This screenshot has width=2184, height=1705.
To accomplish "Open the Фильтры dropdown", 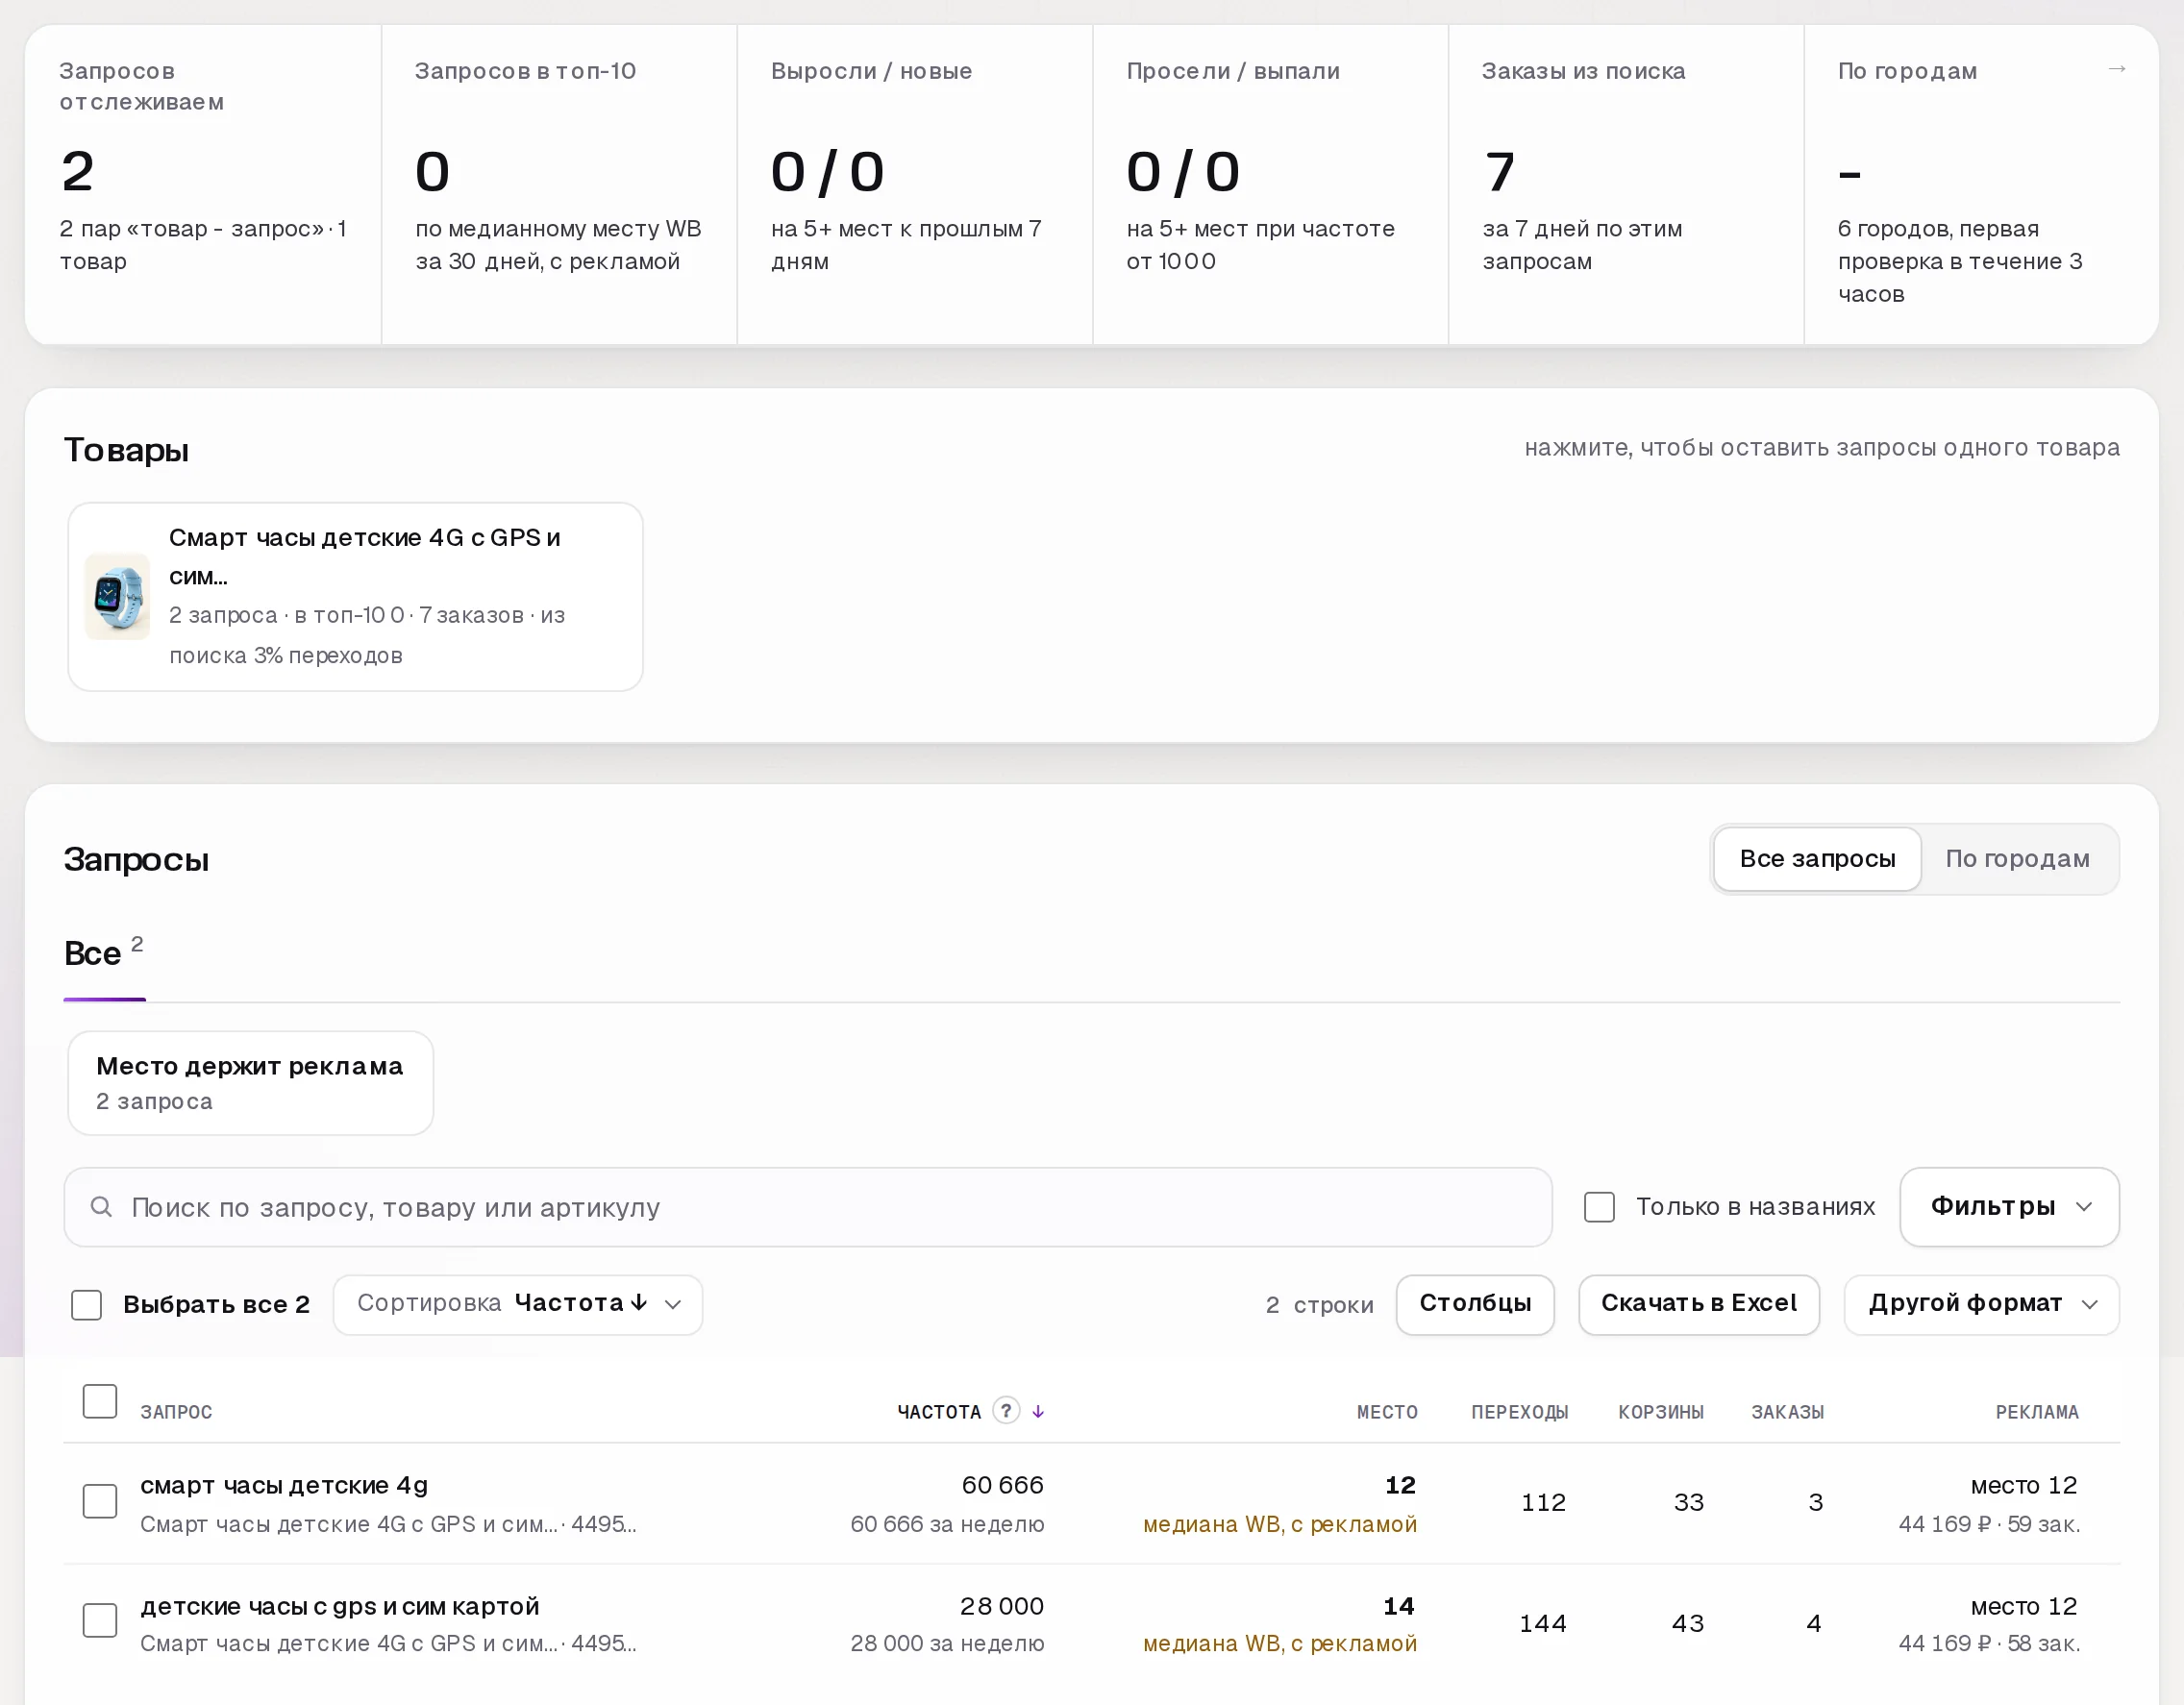I will click(2009, 1207).
